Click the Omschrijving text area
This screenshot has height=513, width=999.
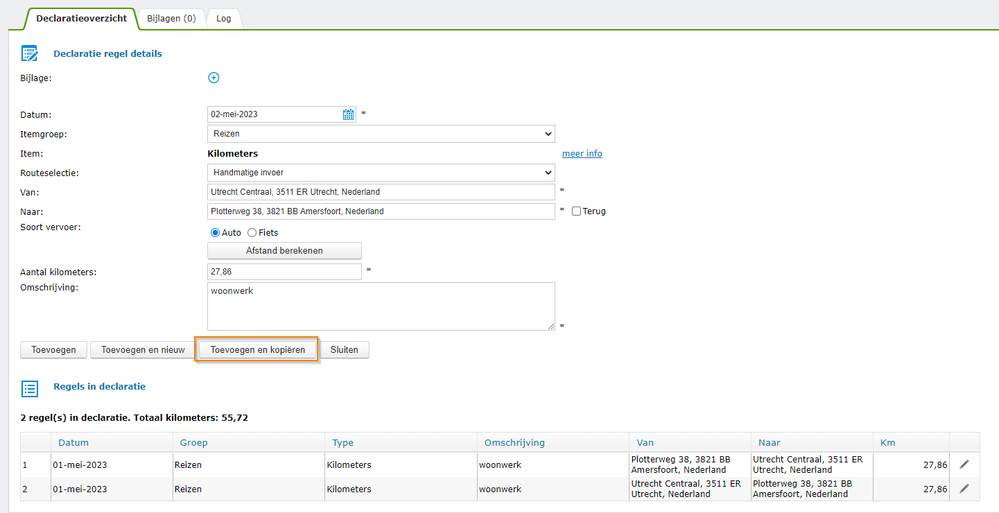(381, 307)
